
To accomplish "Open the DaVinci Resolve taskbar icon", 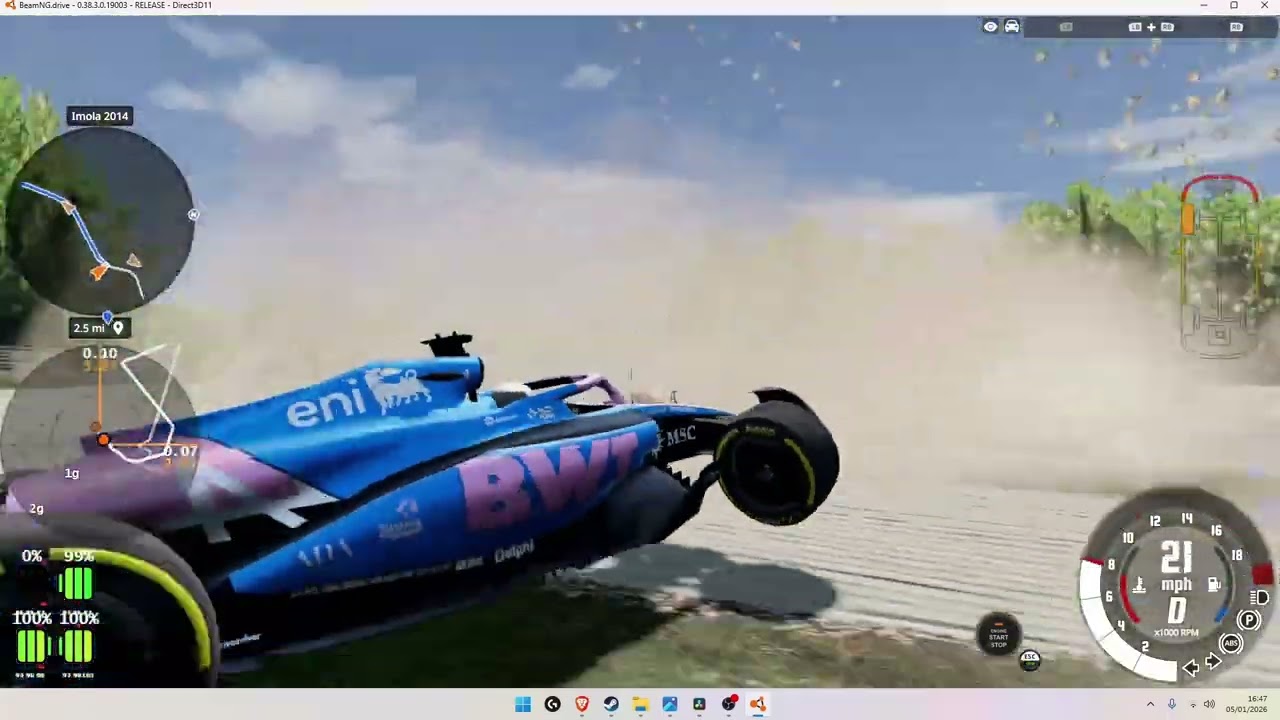I will point(699,704).
